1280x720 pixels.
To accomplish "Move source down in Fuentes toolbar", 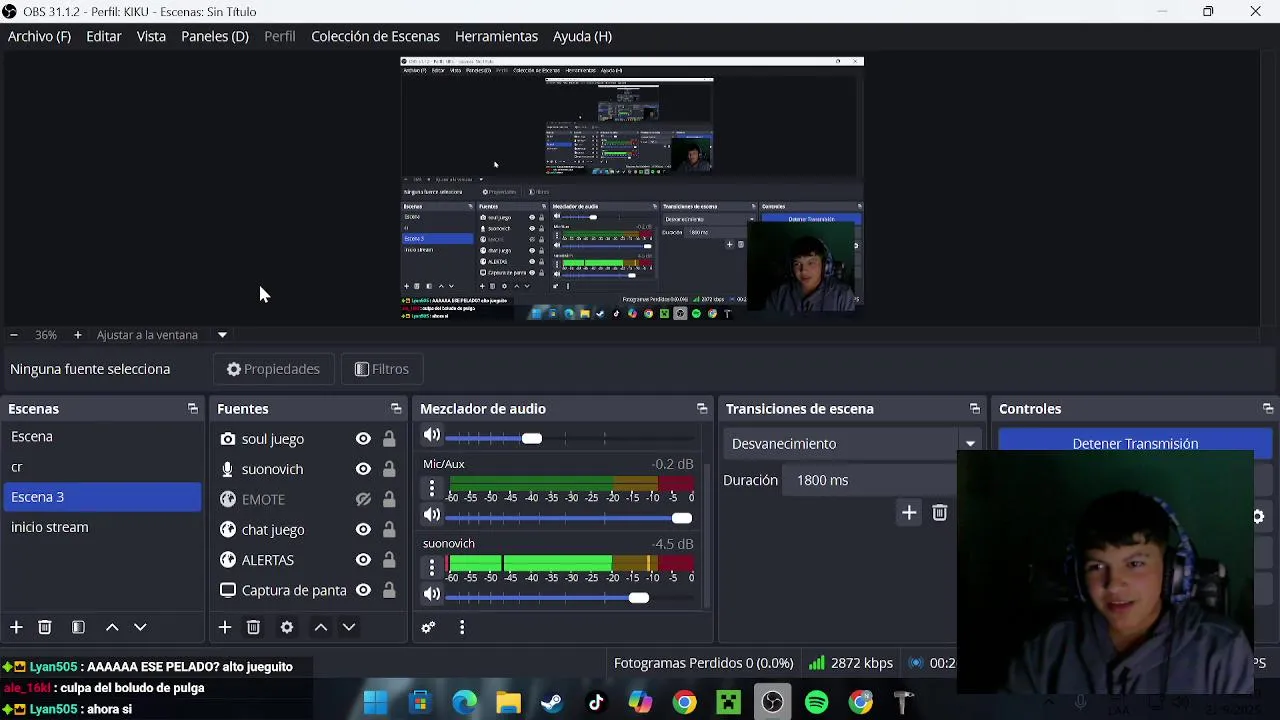I will [x=349, y=627].
